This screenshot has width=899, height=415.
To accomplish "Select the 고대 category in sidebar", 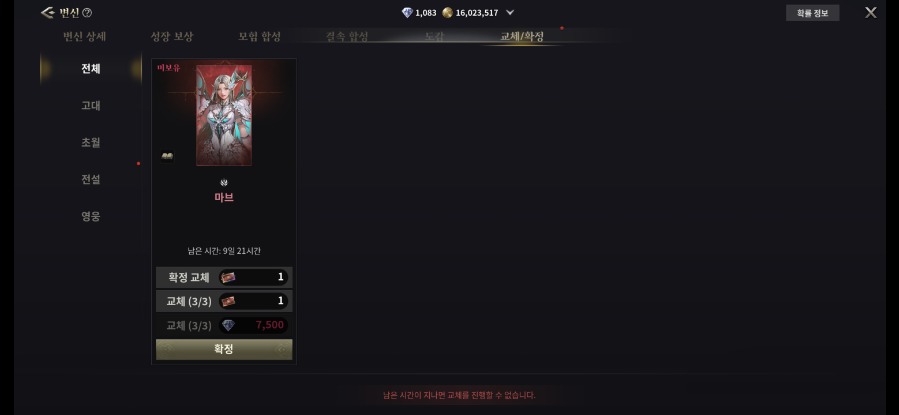I will (x=91, y=105).
